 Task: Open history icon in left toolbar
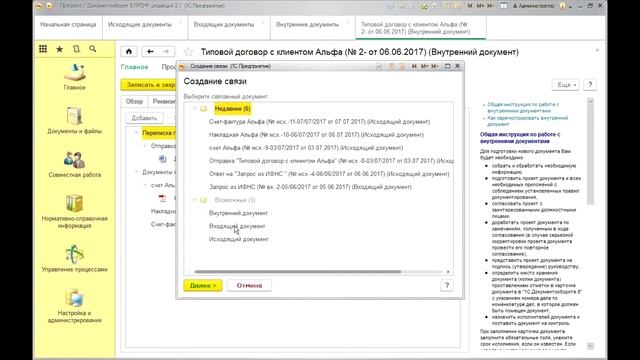[x=76, y=49]
